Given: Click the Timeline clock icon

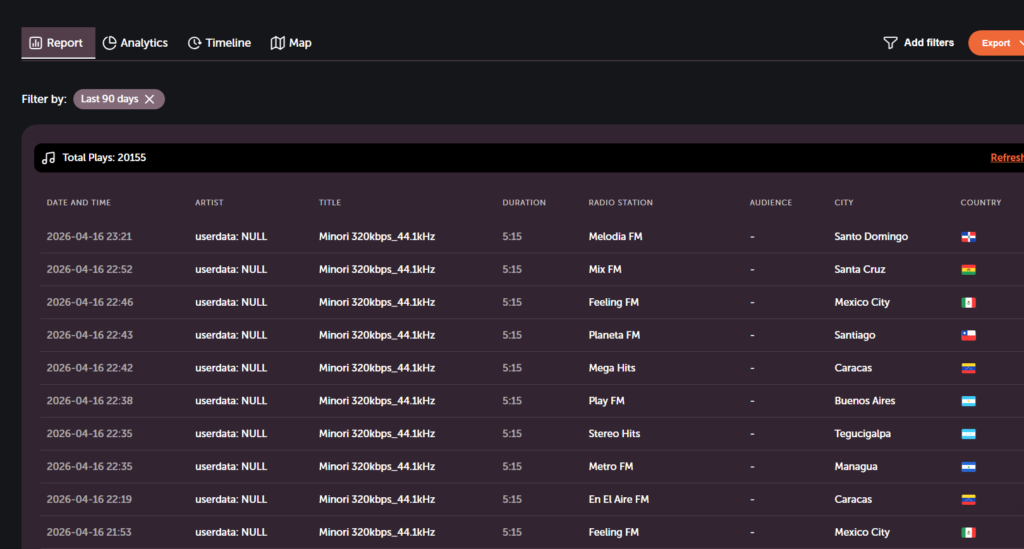Looking at the screenshot, I should click(195, 43).
